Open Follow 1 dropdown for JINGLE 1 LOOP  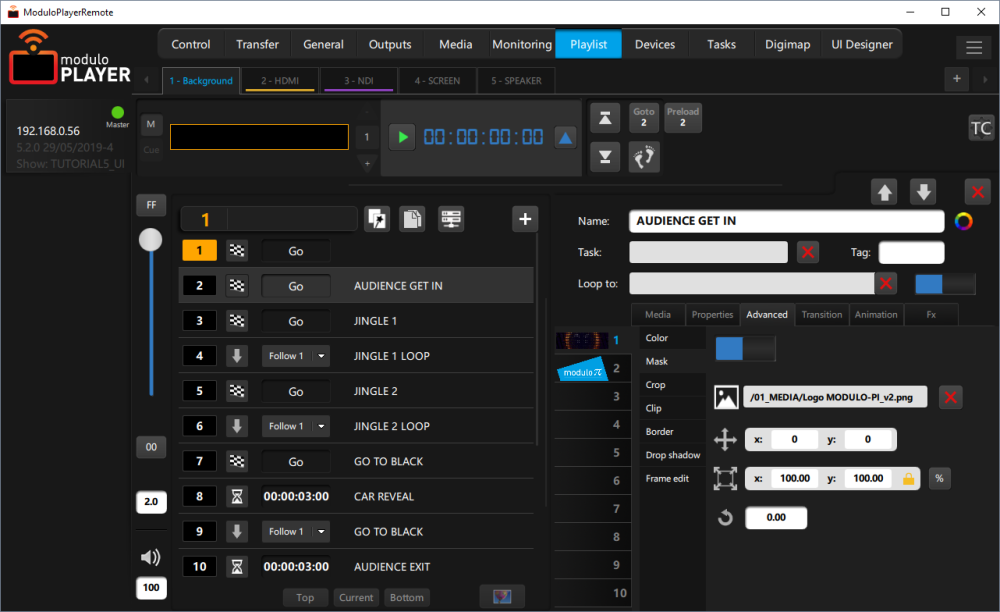pos(320,356)
